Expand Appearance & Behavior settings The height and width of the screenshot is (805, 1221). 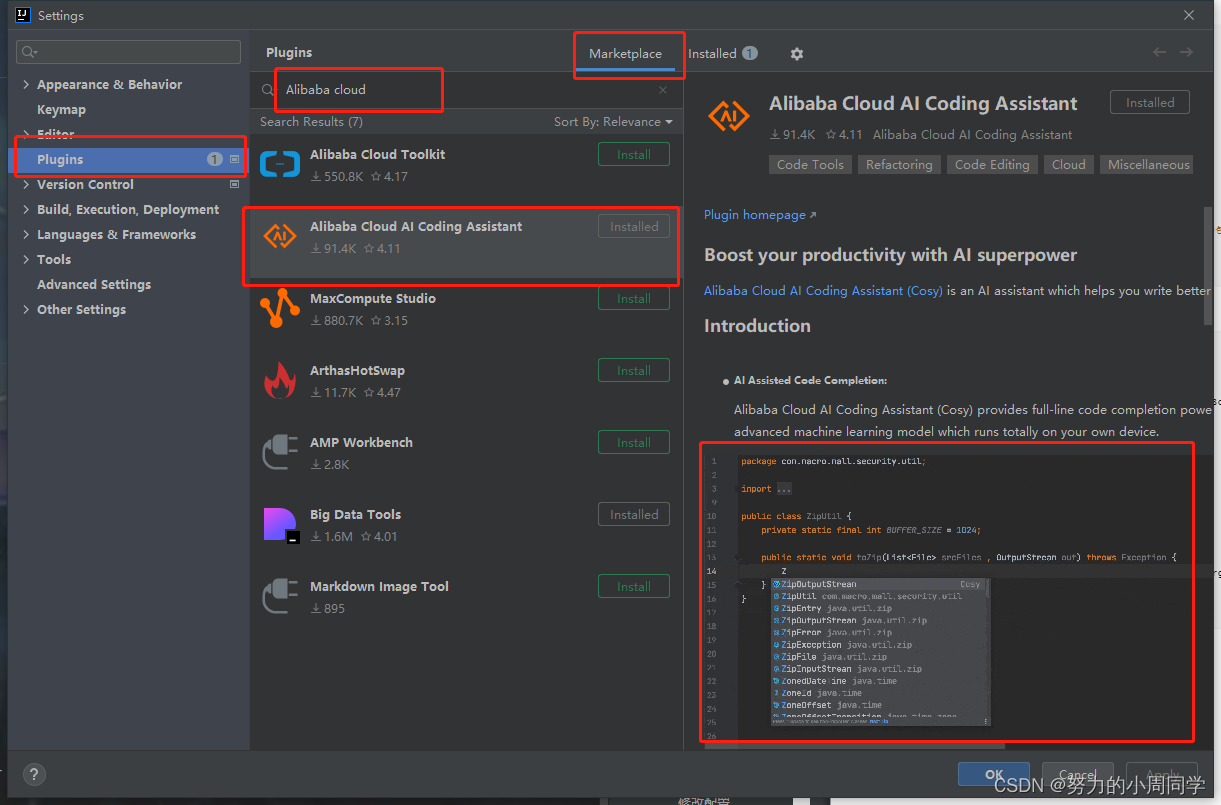coord(26,85)
